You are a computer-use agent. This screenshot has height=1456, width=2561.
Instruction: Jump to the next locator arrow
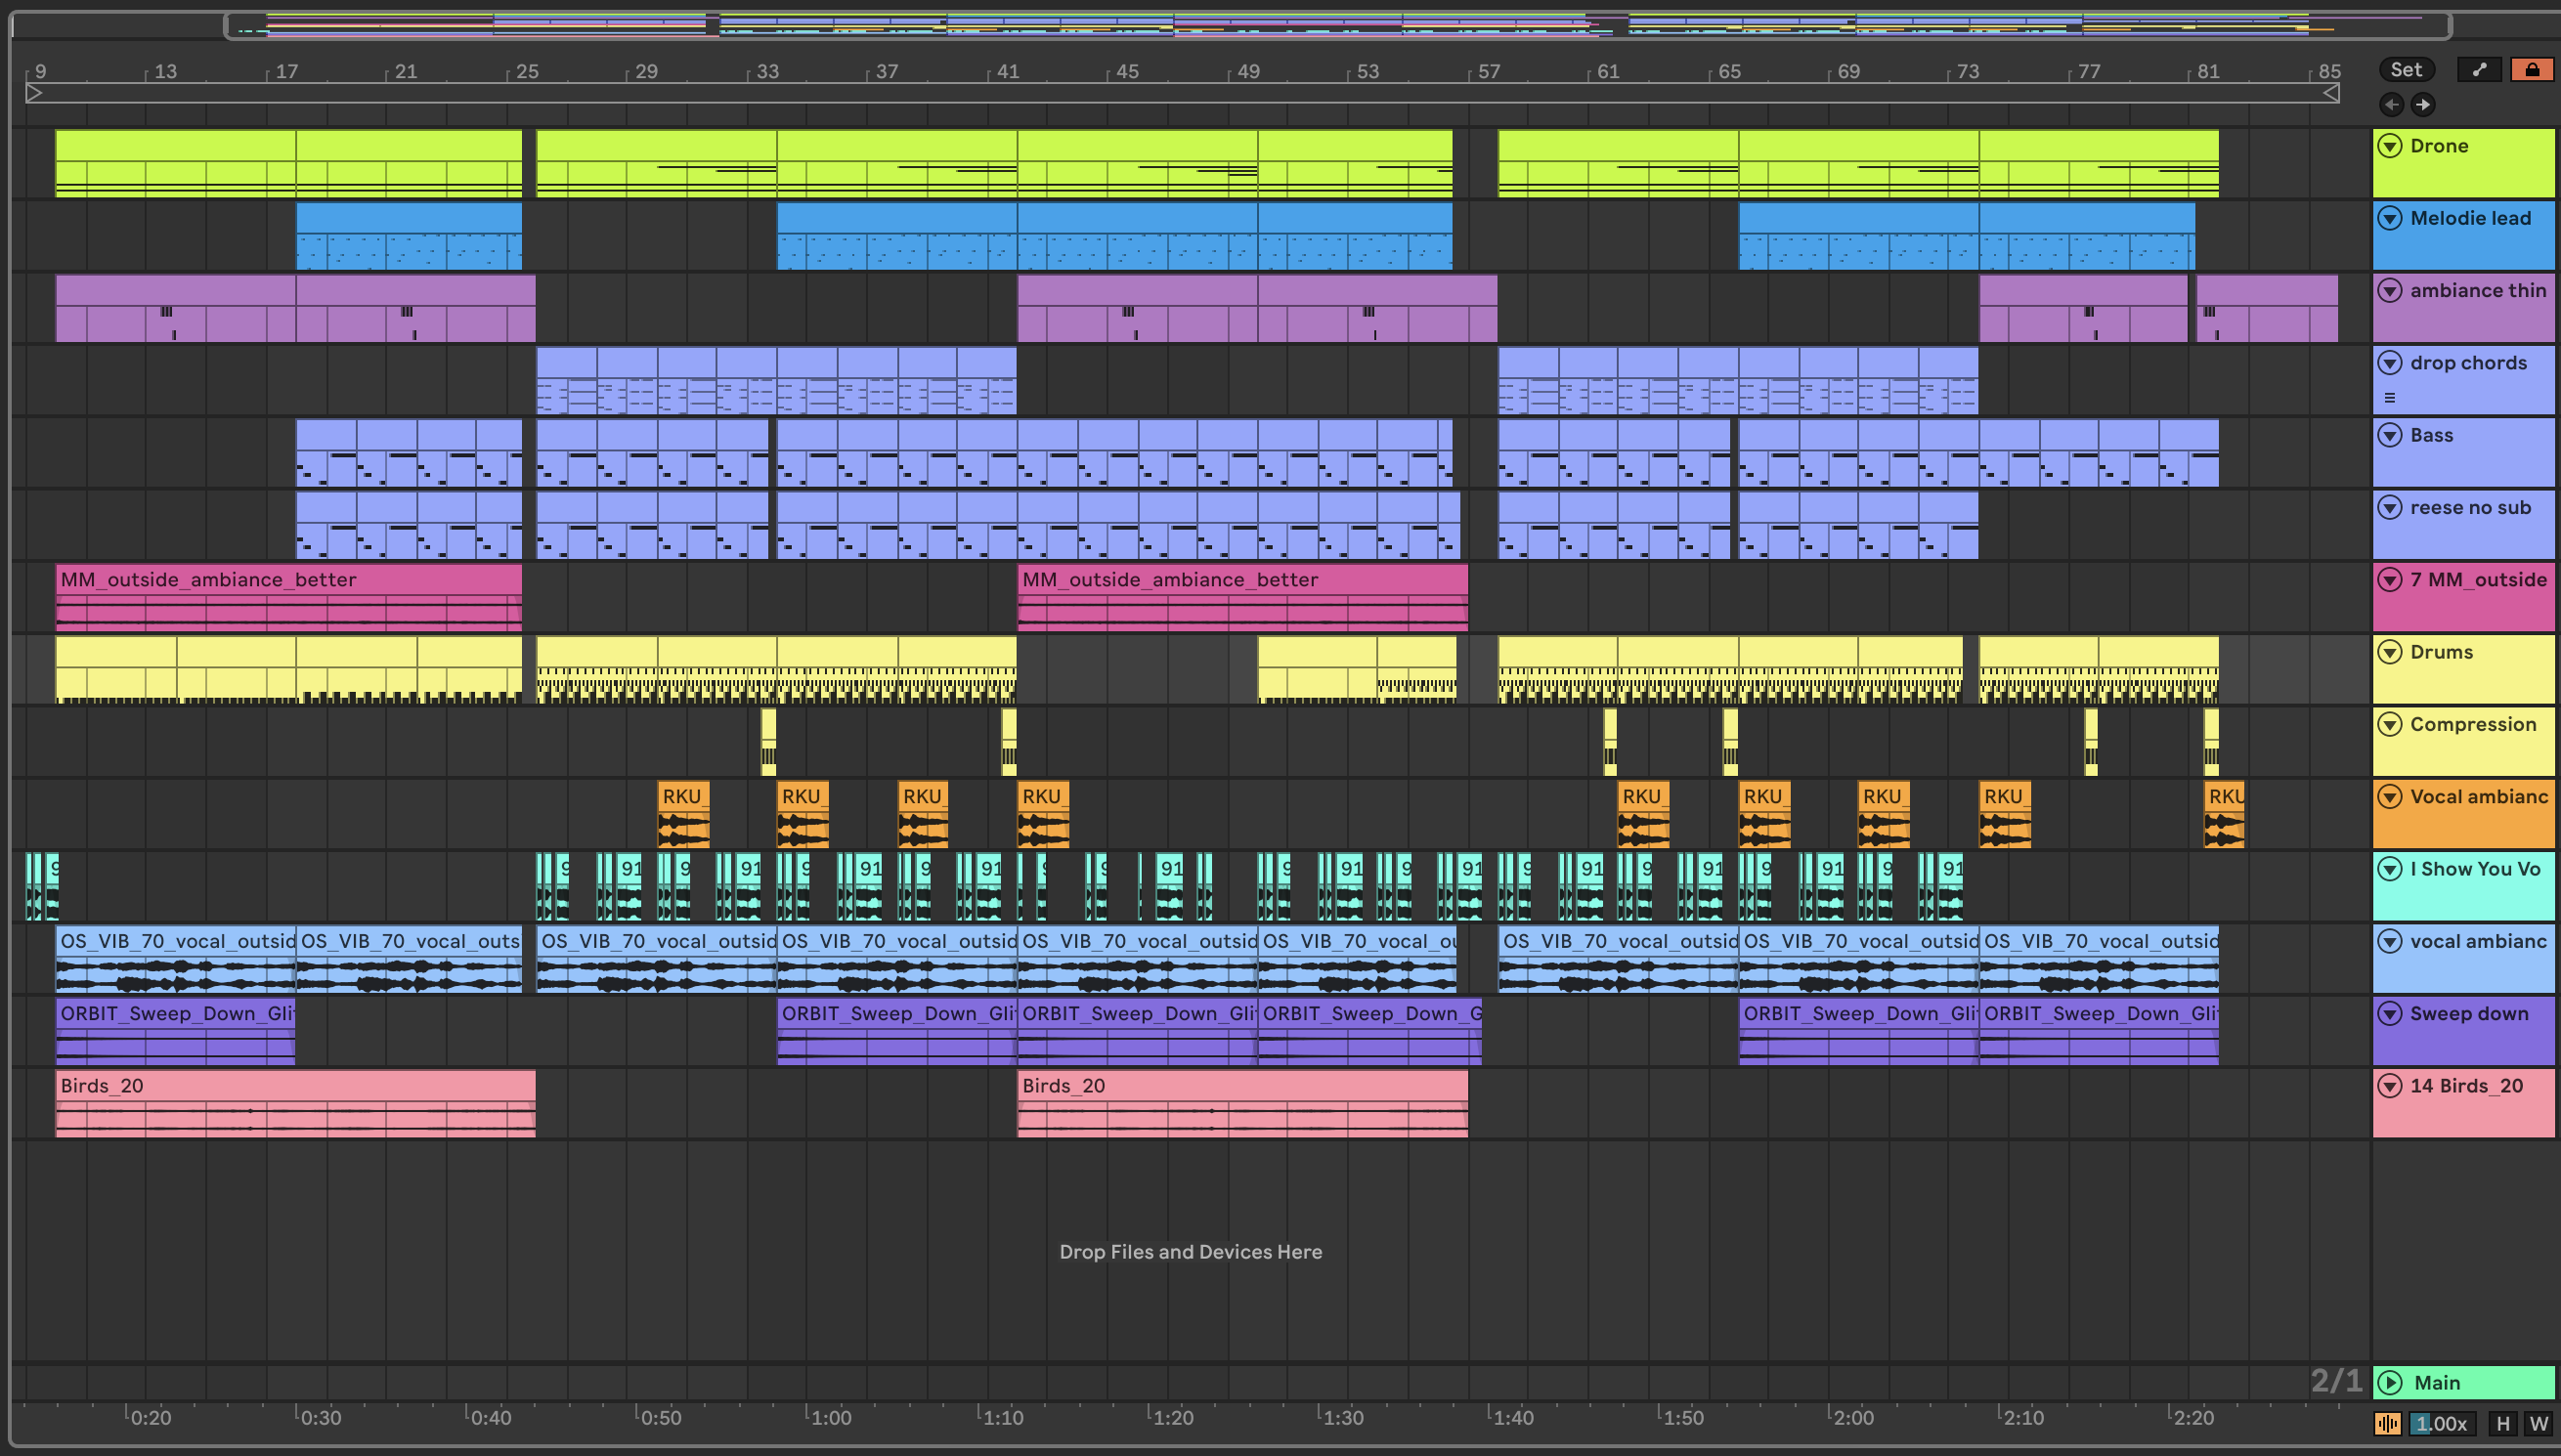click(x=2423, y=104)
